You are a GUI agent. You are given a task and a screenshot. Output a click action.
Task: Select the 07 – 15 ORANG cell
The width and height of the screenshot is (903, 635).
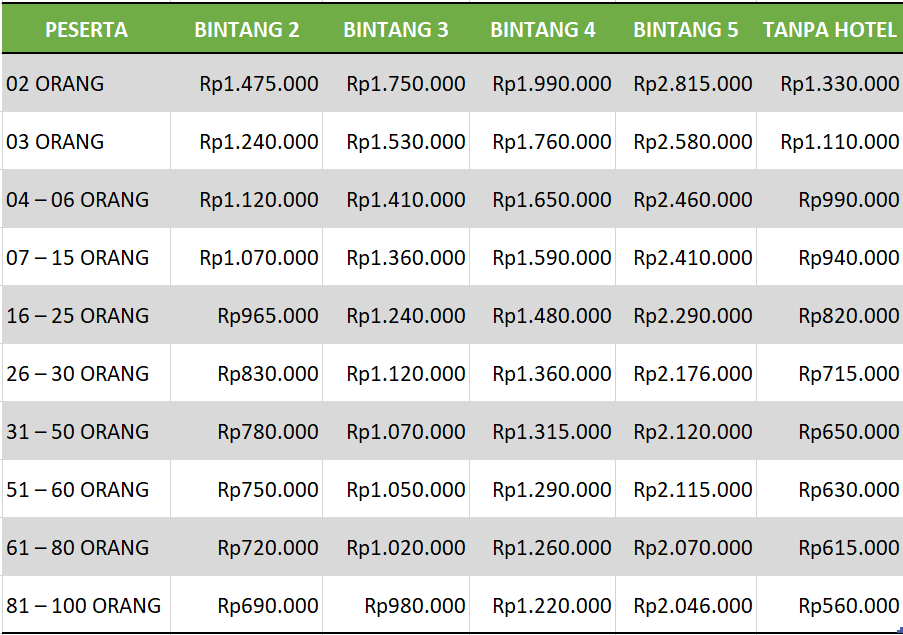[x=77, y=258]
